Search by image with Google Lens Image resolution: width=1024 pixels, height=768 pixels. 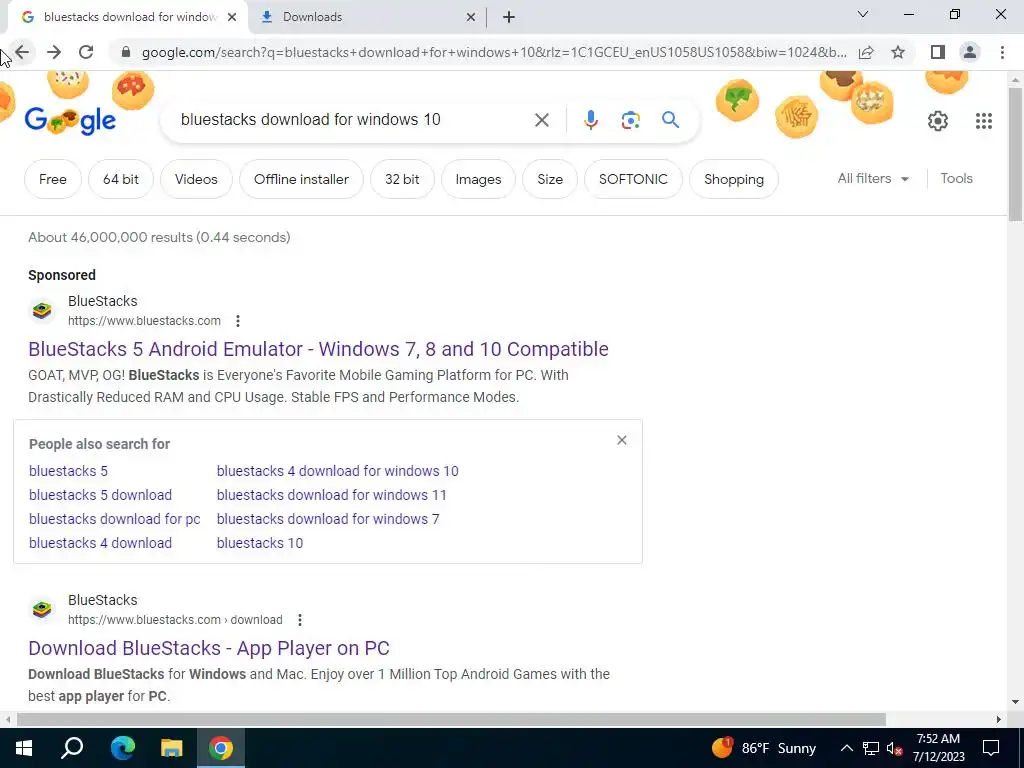(630, 120)
